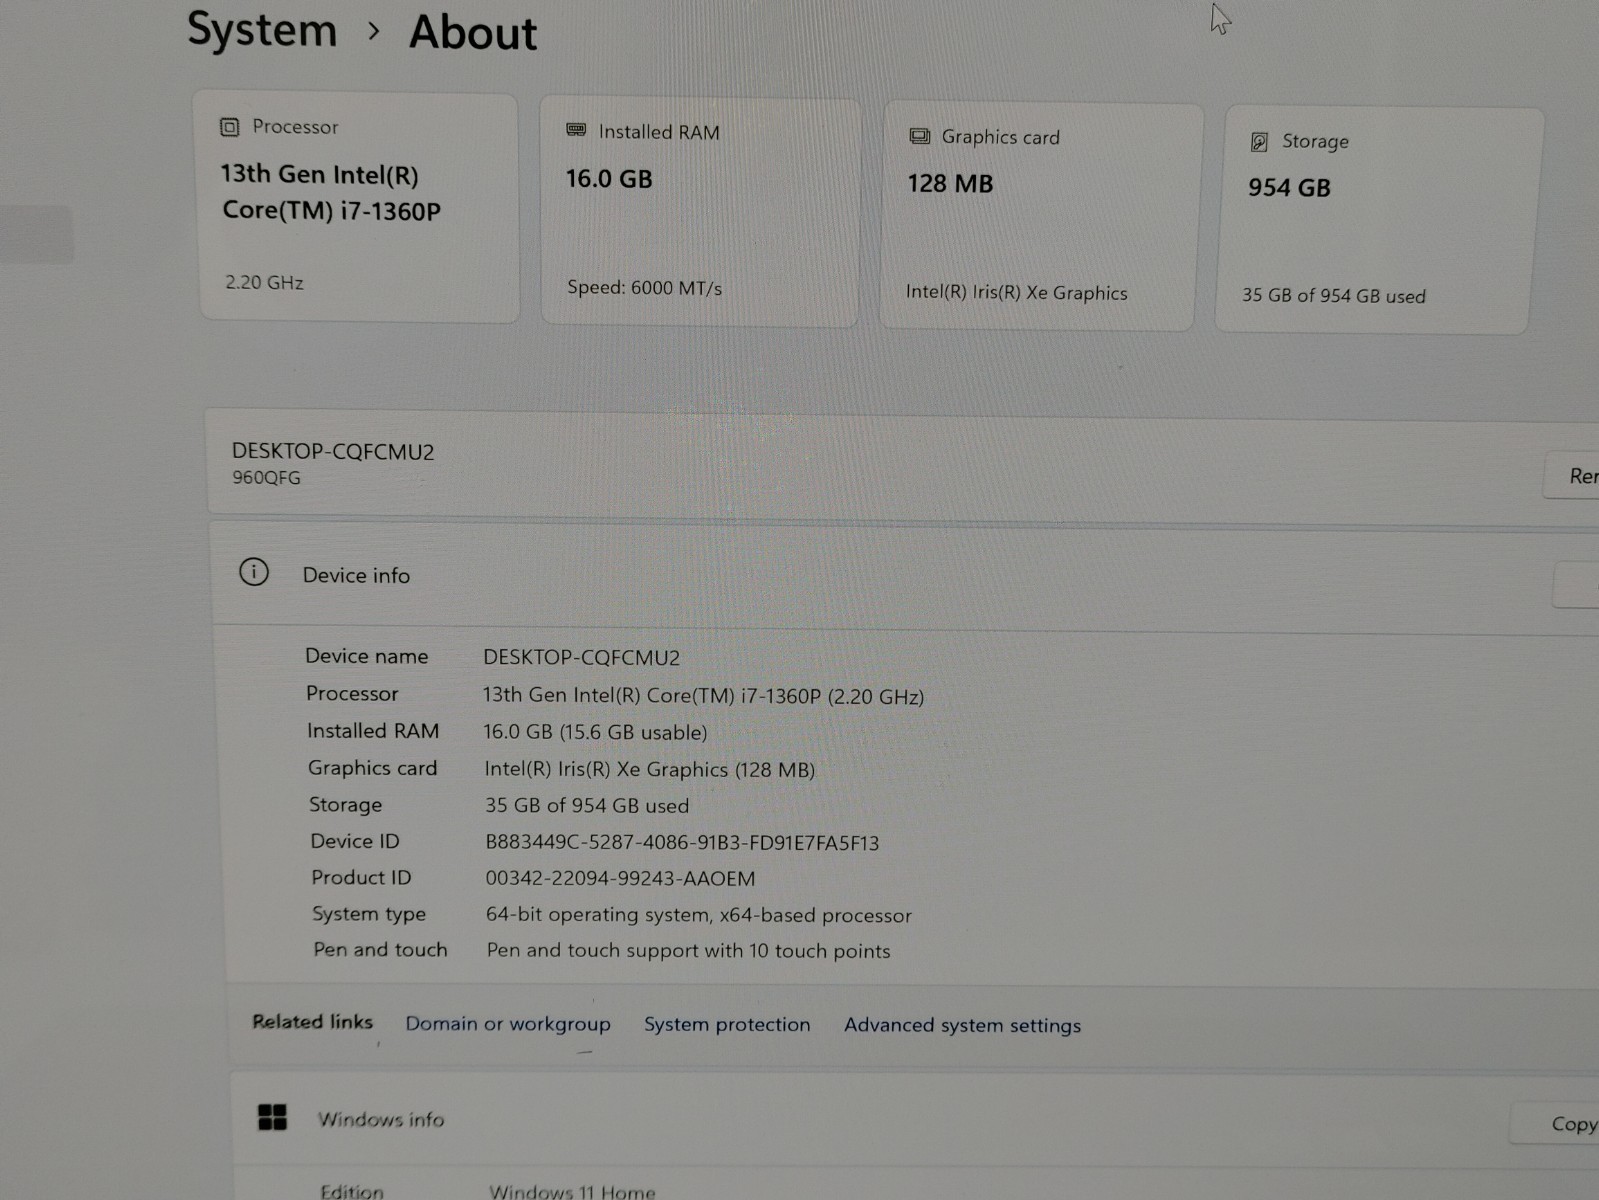Click the Installed RAM memory icon

tap(576, 130)
